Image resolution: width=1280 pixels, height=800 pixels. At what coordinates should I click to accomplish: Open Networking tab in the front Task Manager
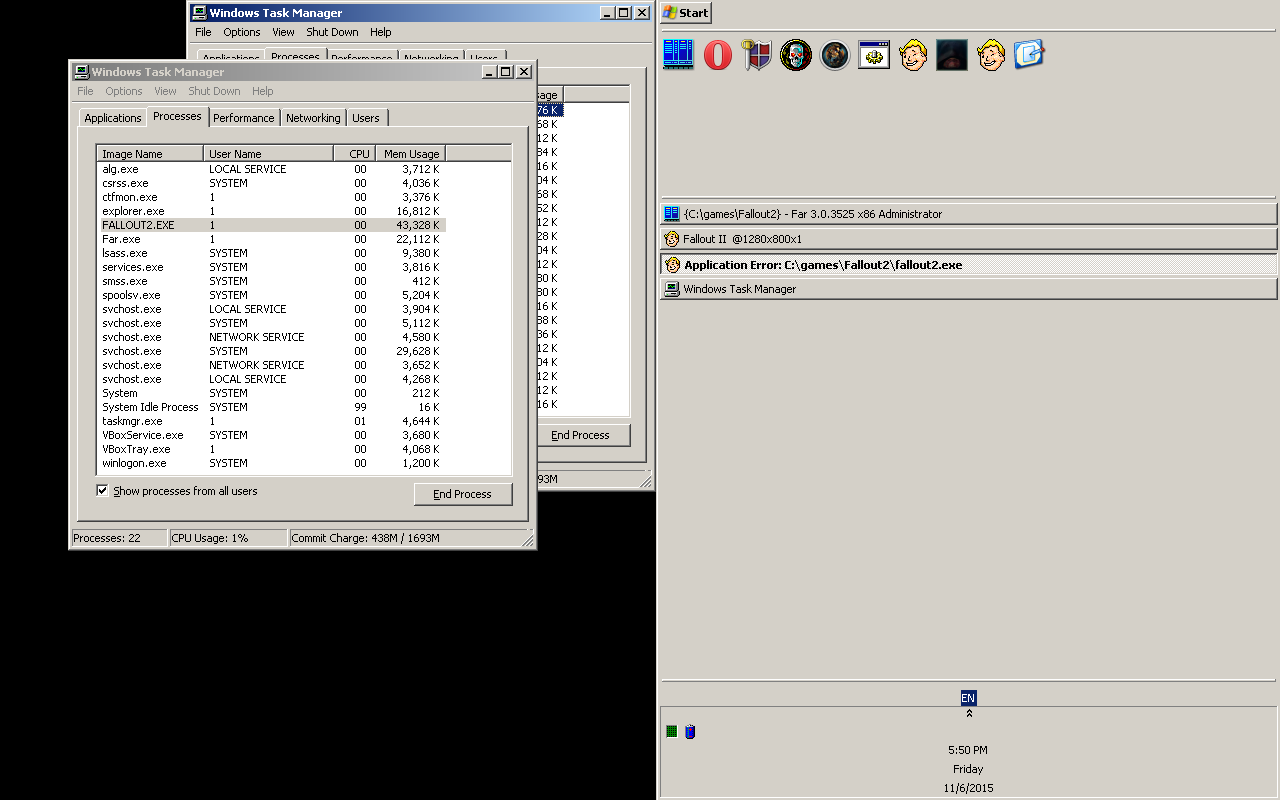pyautogui.click(x=313, y=118)
